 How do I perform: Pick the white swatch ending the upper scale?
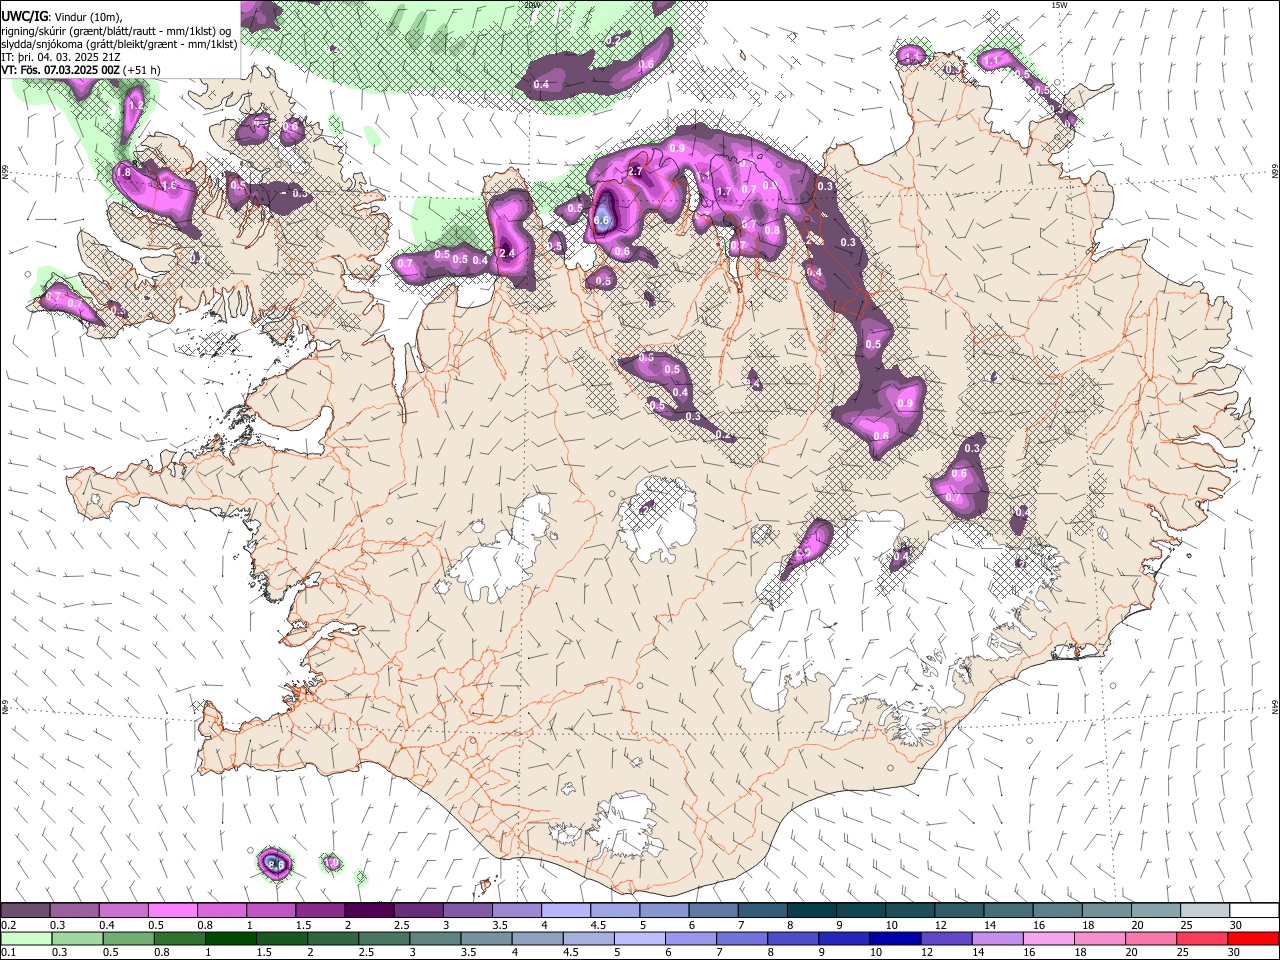tap(1254, 911)
